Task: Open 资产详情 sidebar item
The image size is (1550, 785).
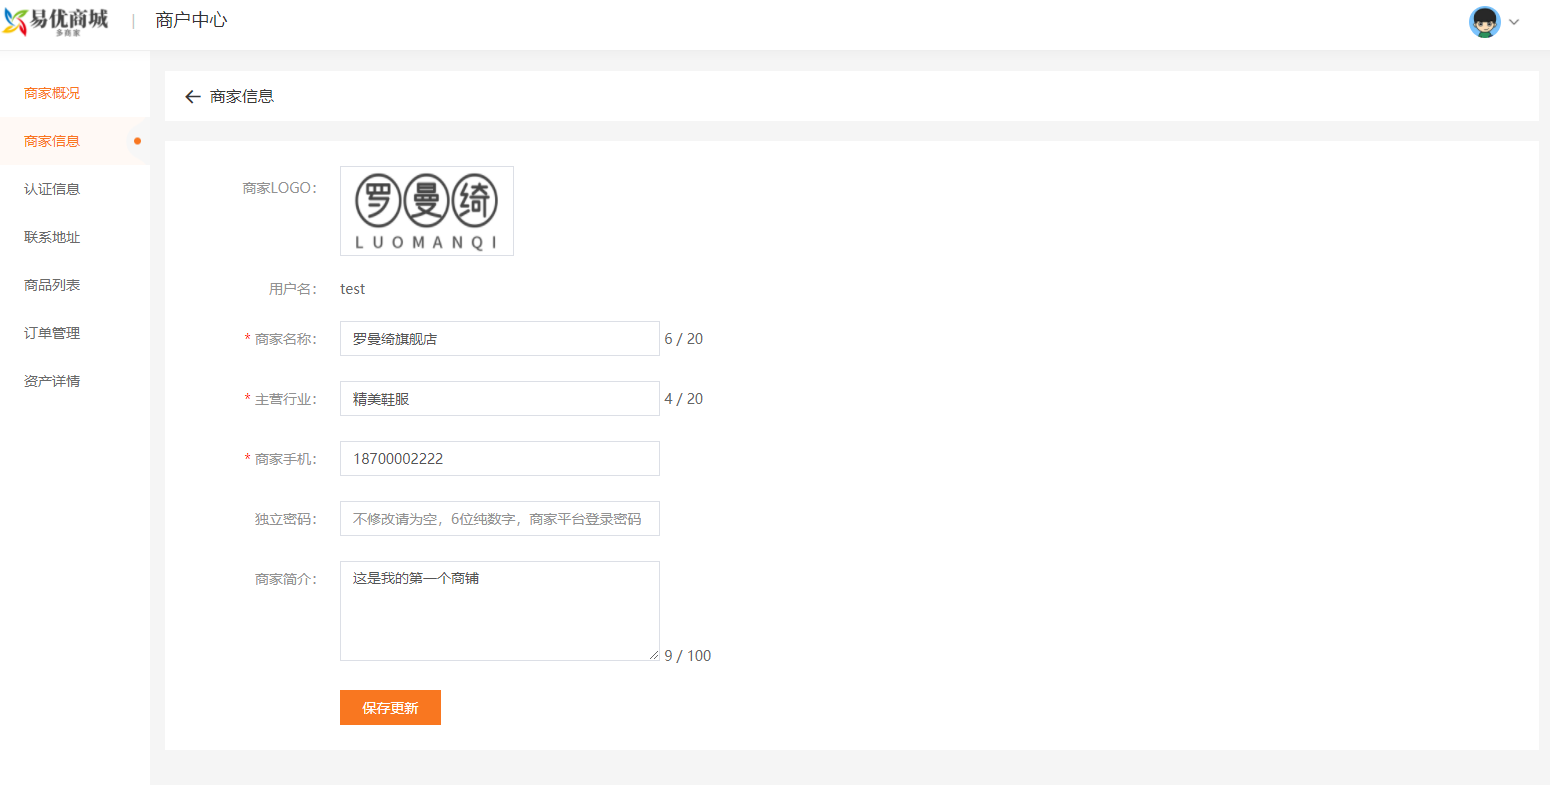Action: click(x=52, y=381)
